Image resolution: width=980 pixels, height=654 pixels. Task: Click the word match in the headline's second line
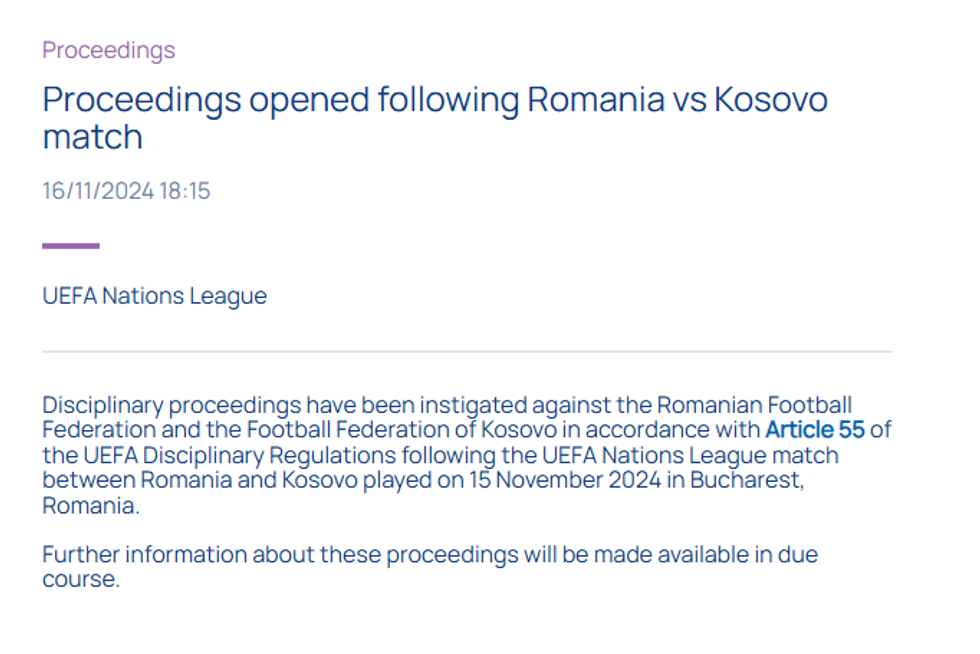92,137
